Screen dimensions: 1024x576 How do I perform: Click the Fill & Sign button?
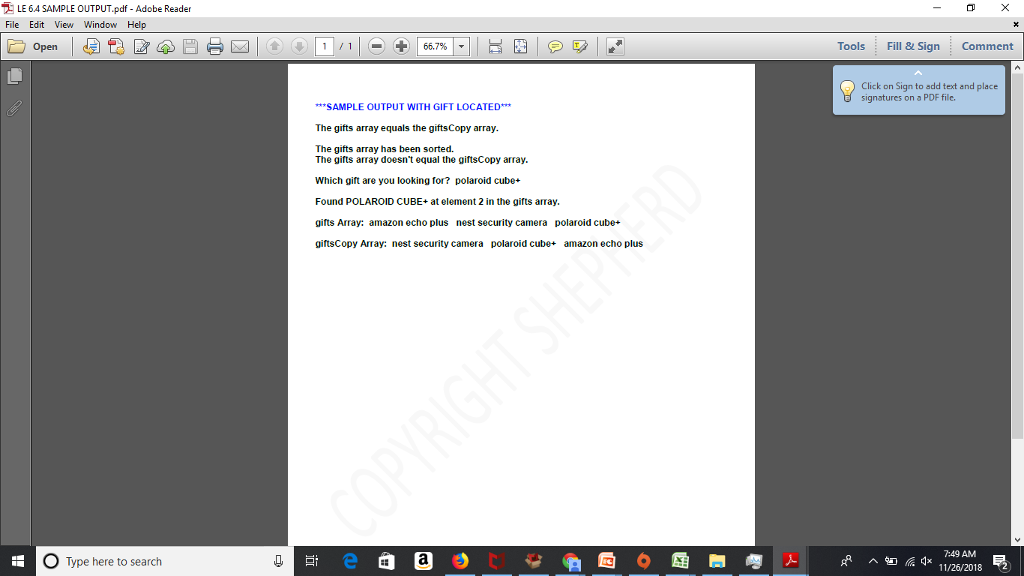tap(913, 45)
